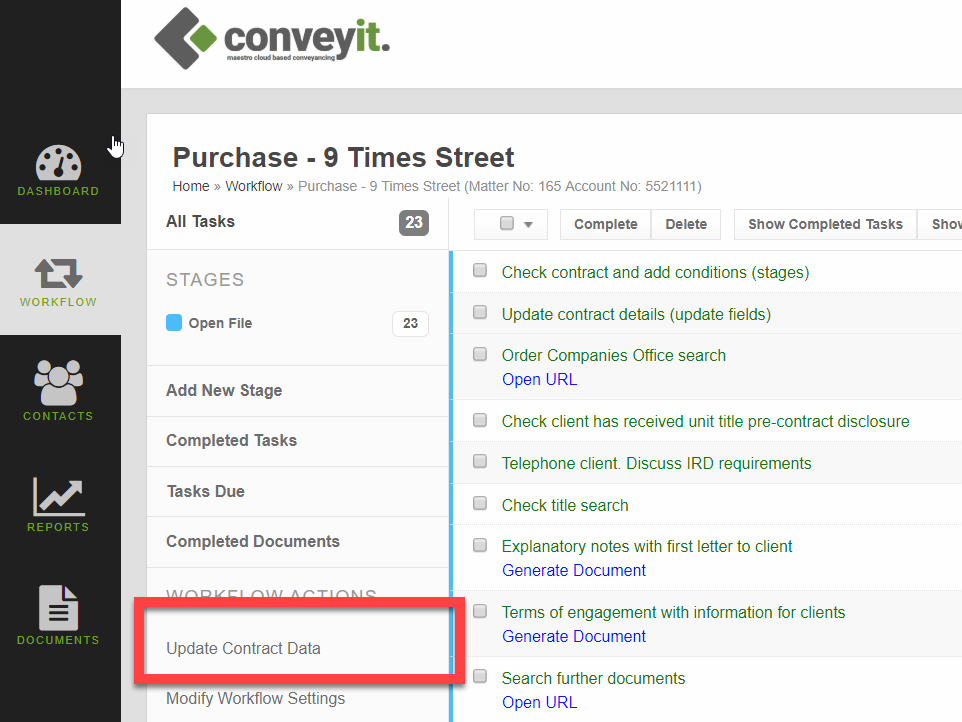Click the conveyit logo
The height and width of the screenshot is (722, 962).
pos(272,39)
